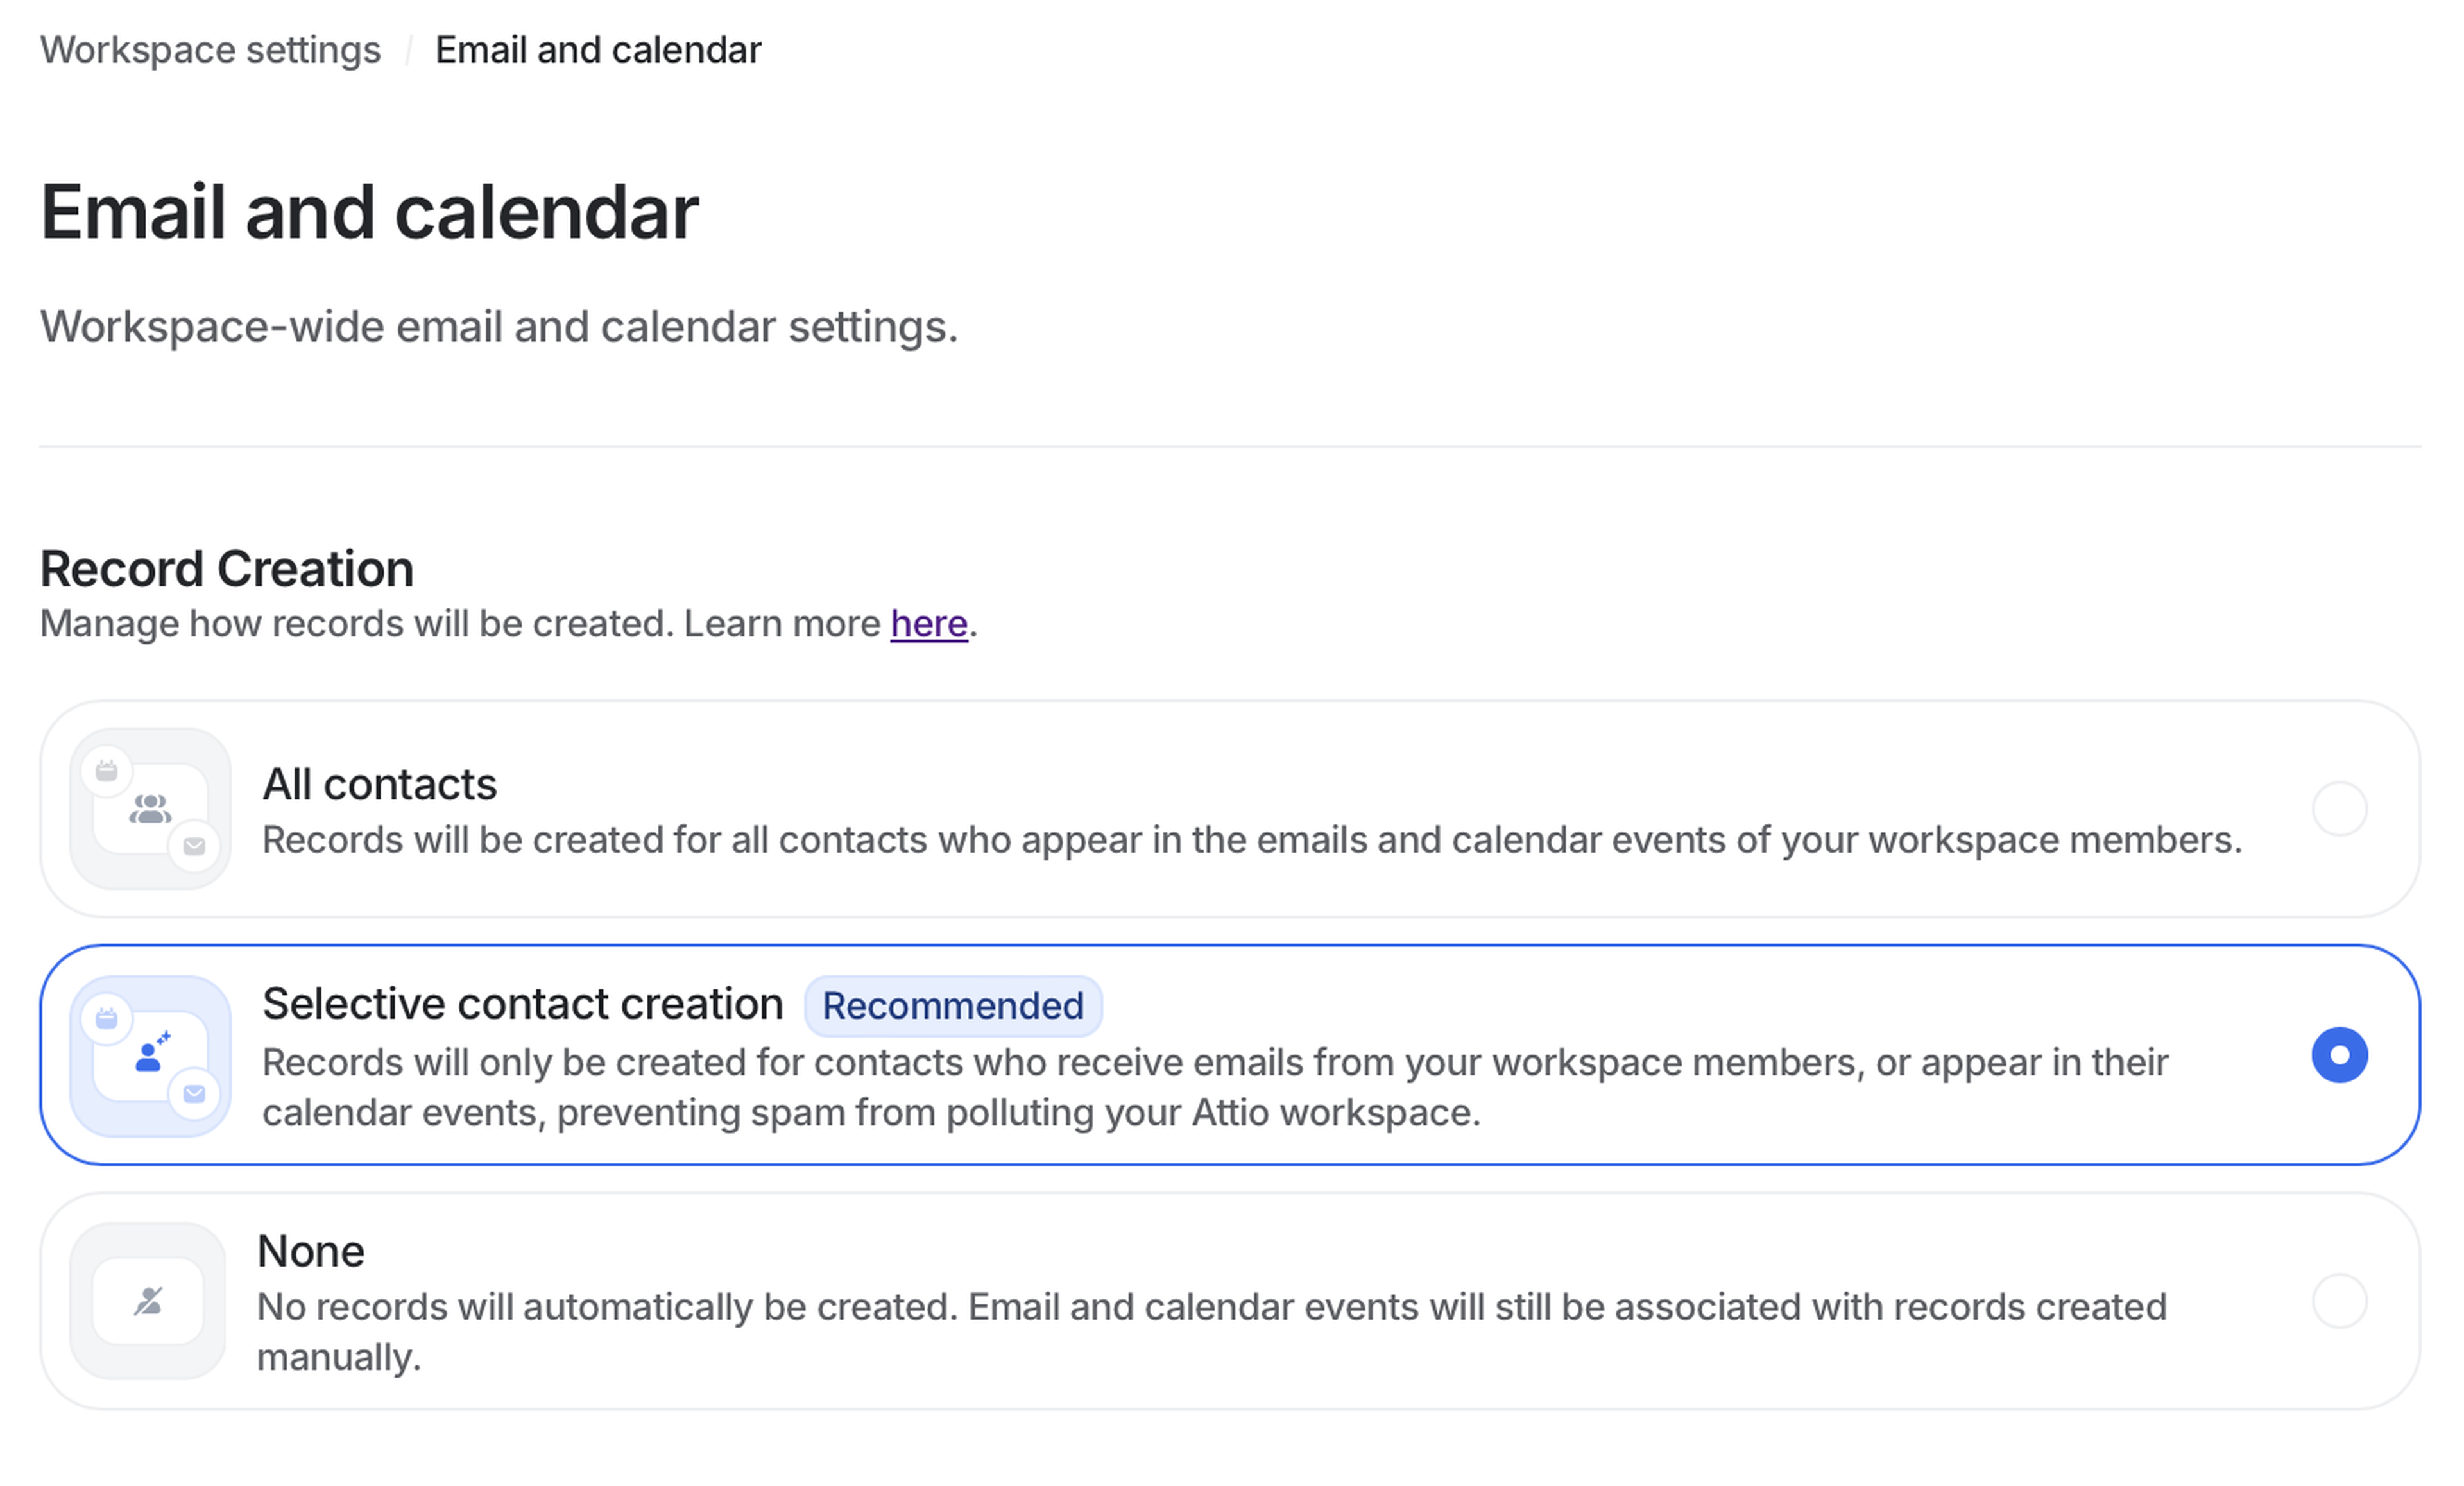Go back to Workspace settings breadcrumb

(x=210, y=50)
